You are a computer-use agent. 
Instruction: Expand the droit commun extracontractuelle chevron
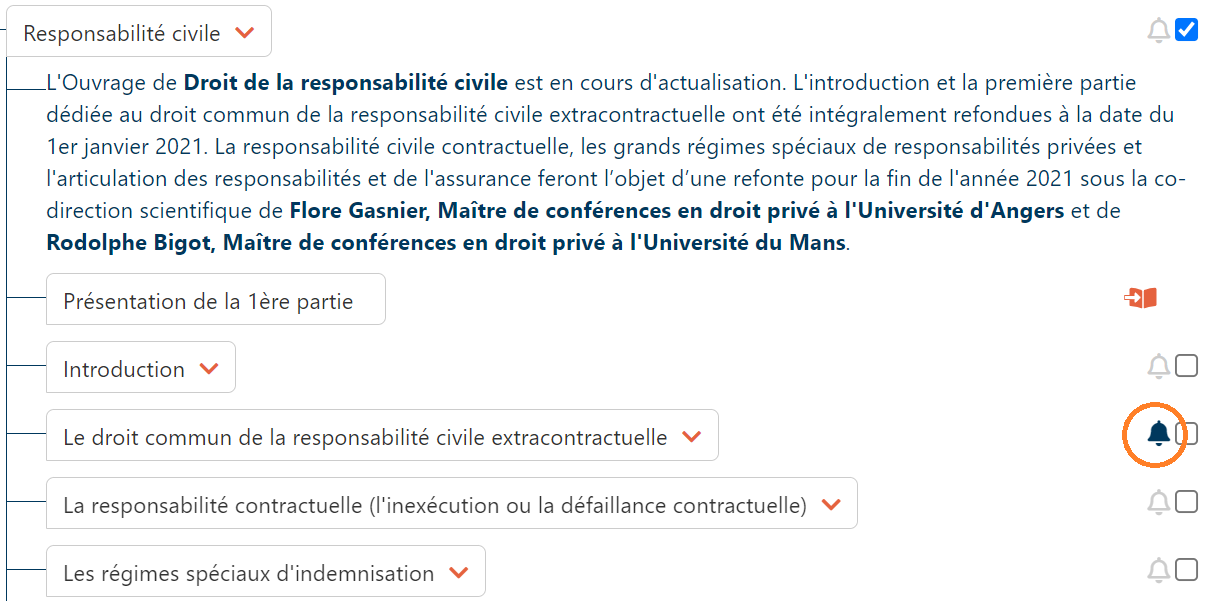point(691,437)
